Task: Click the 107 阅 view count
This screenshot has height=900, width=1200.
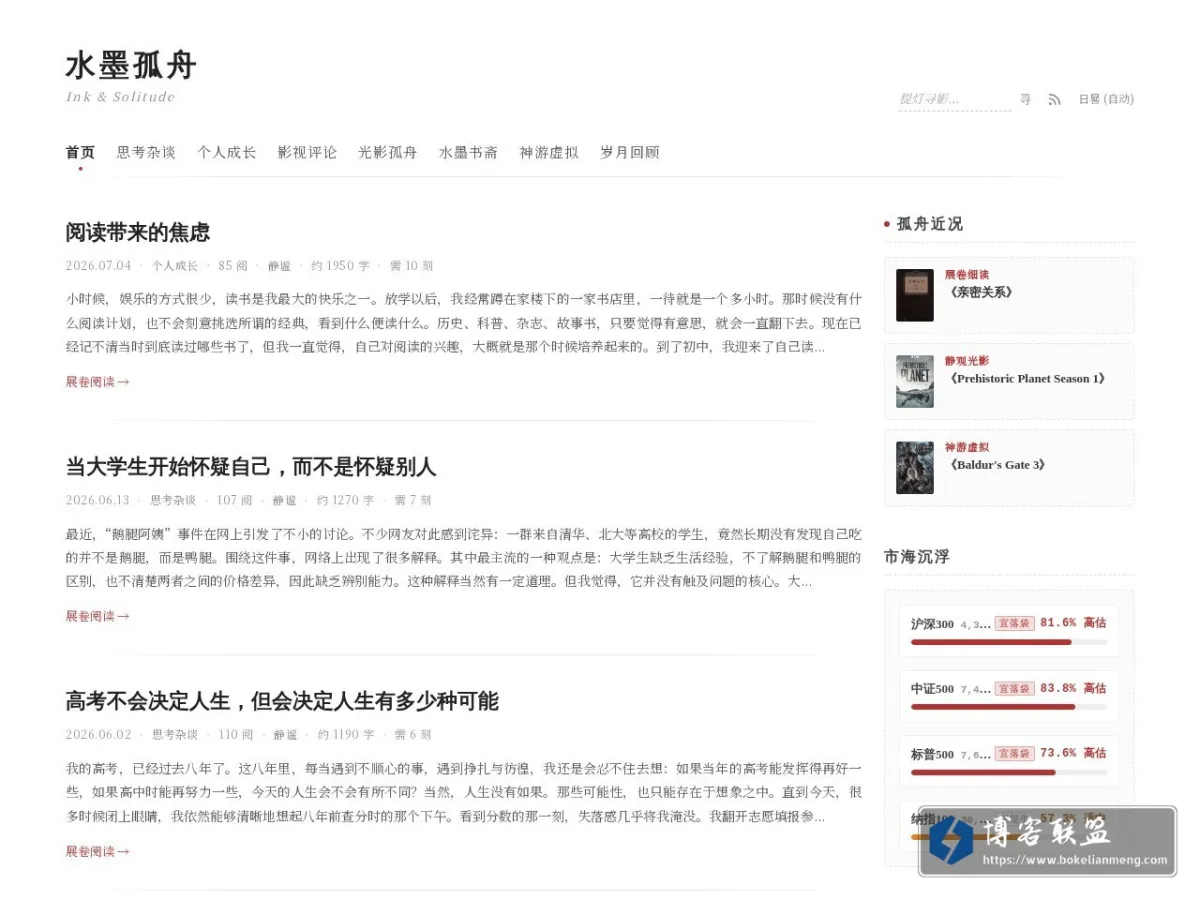Action: point(234,500)
